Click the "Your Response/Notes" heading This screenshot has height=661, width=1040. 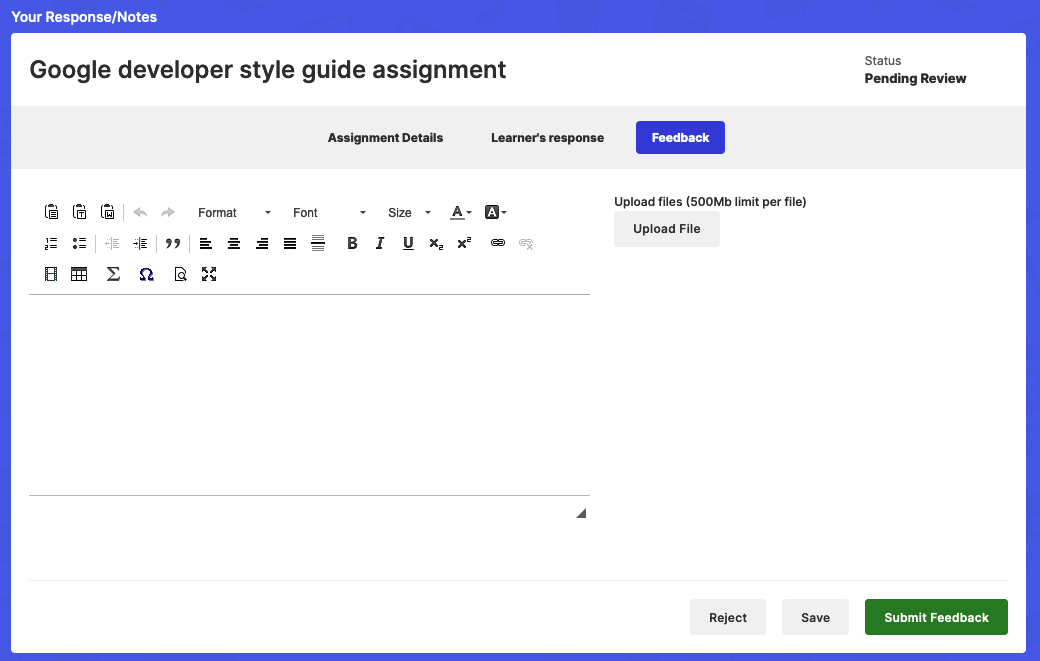84,17
